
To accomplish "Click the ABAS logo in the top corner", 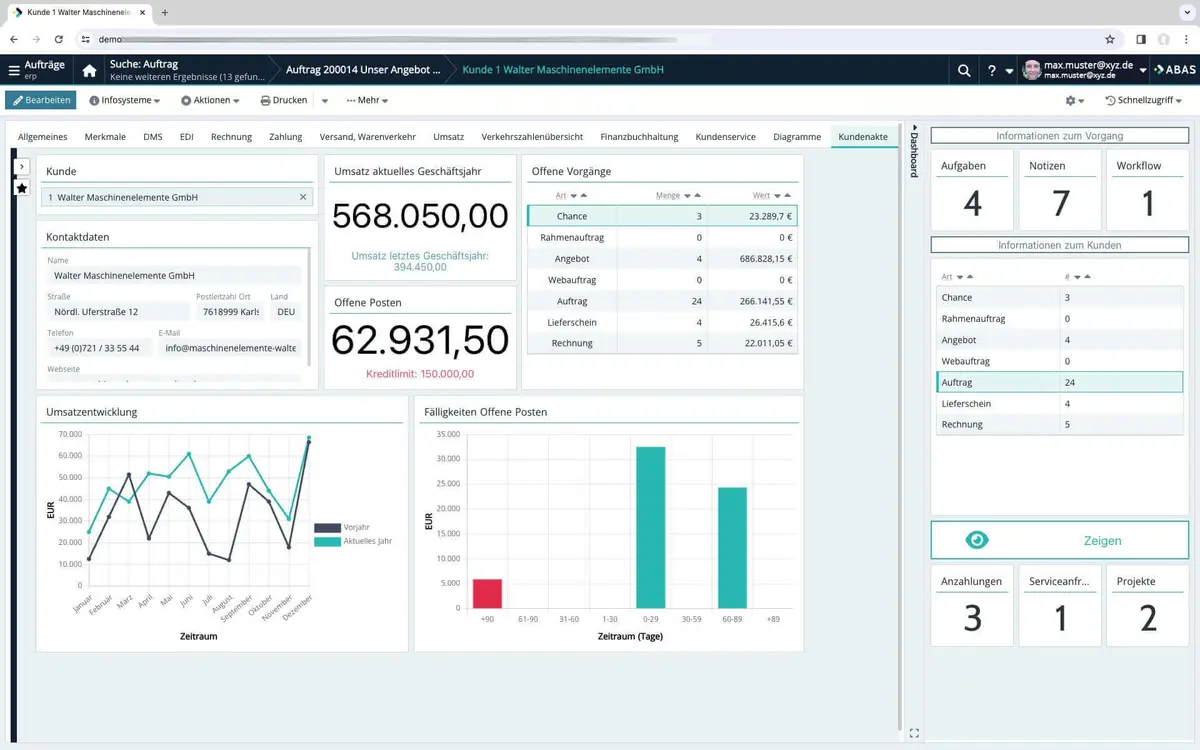I will coord(1172,70).
